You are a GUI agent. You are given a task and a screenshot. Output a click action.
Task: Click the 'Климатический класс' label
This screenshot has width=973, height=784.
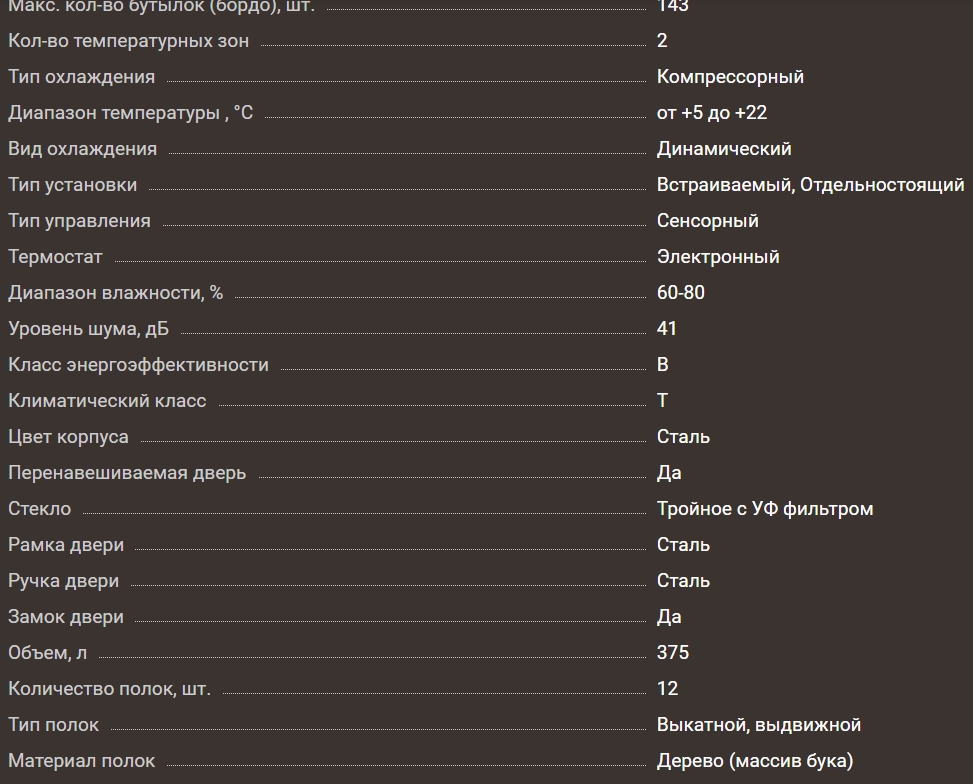[107, 401]
